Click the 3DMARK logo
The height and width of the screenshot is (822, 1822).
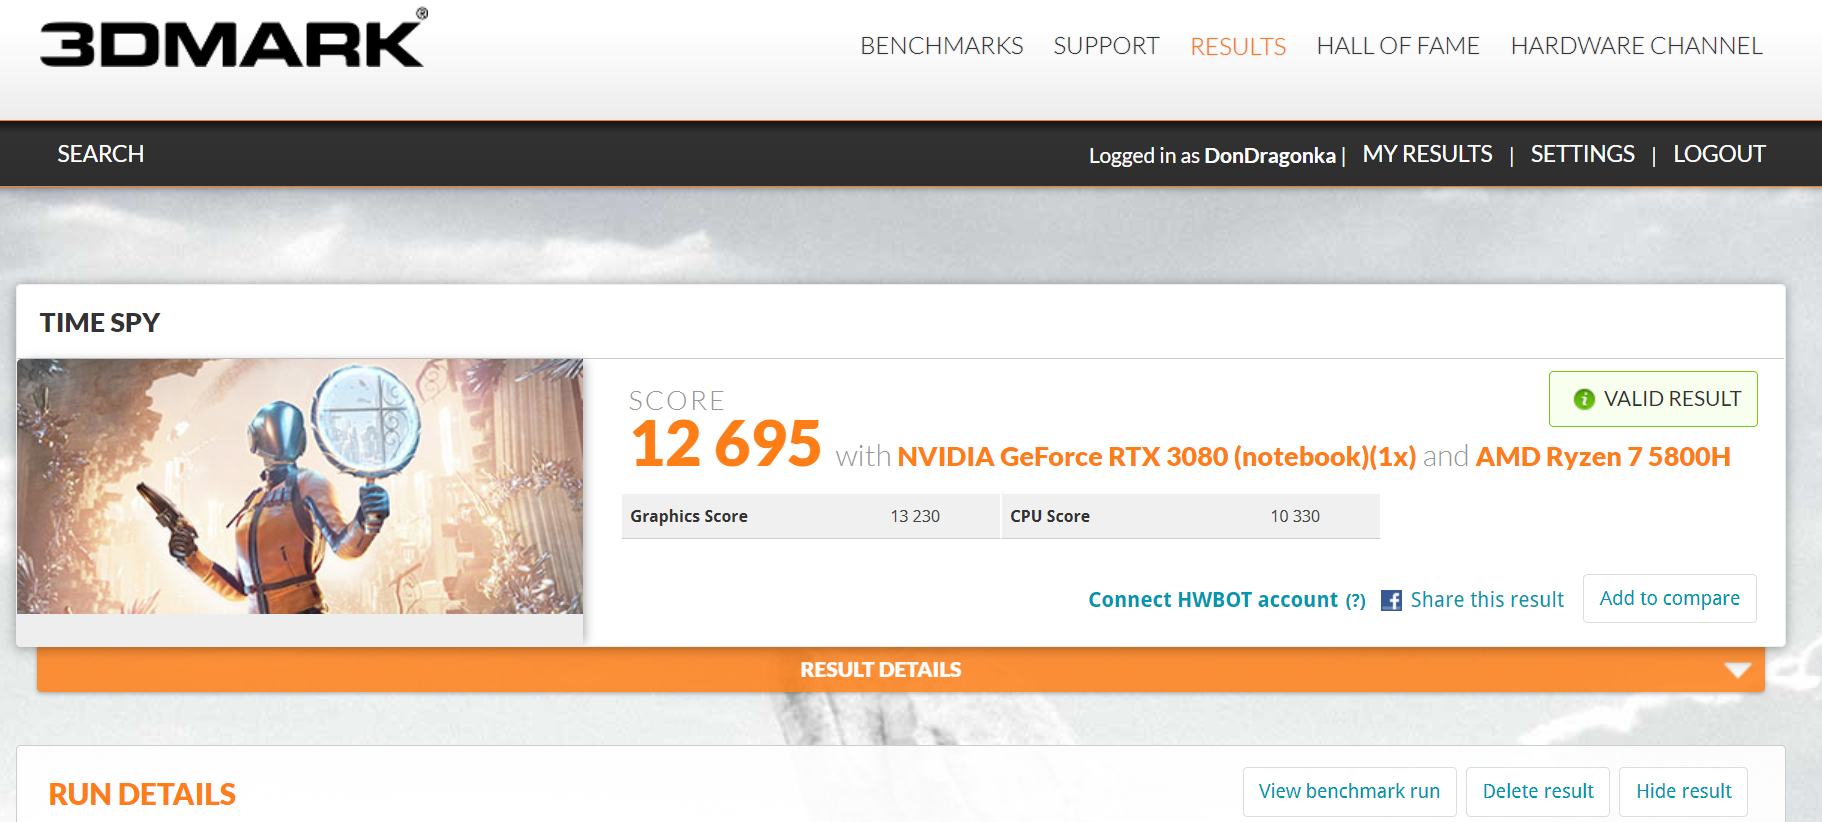[x=233, y=40]
